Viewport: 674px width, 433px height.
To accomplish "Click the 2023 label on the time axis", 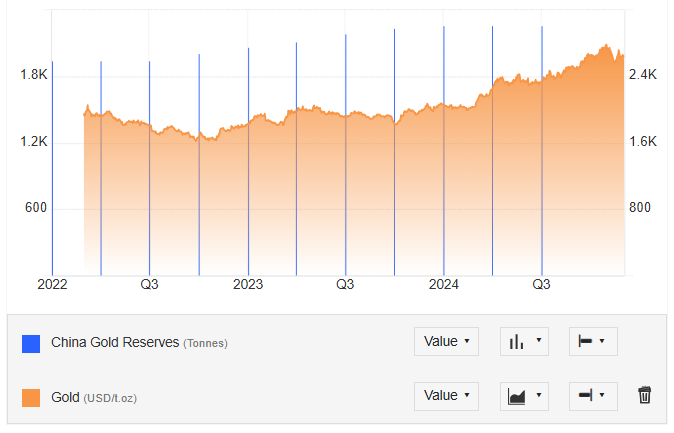I will pos(248,284).
